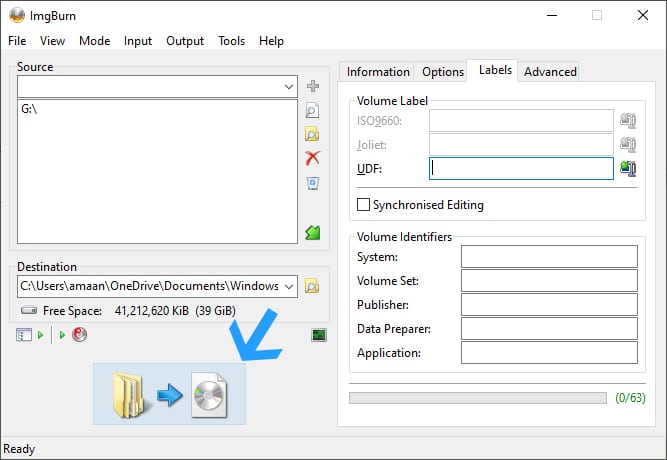Switch to the Options tab
Viewport: 667px width, 460px height.
tap(443, 71)
